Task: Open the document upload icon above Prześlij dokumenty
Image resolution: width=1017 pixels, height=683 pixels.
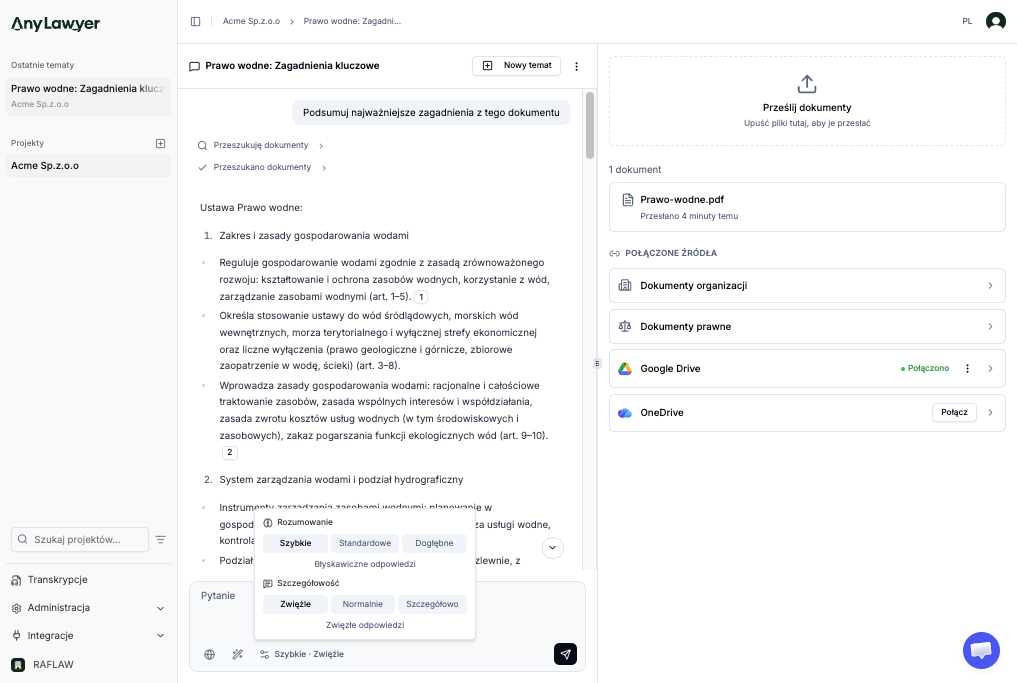Action: click(806, 84)
